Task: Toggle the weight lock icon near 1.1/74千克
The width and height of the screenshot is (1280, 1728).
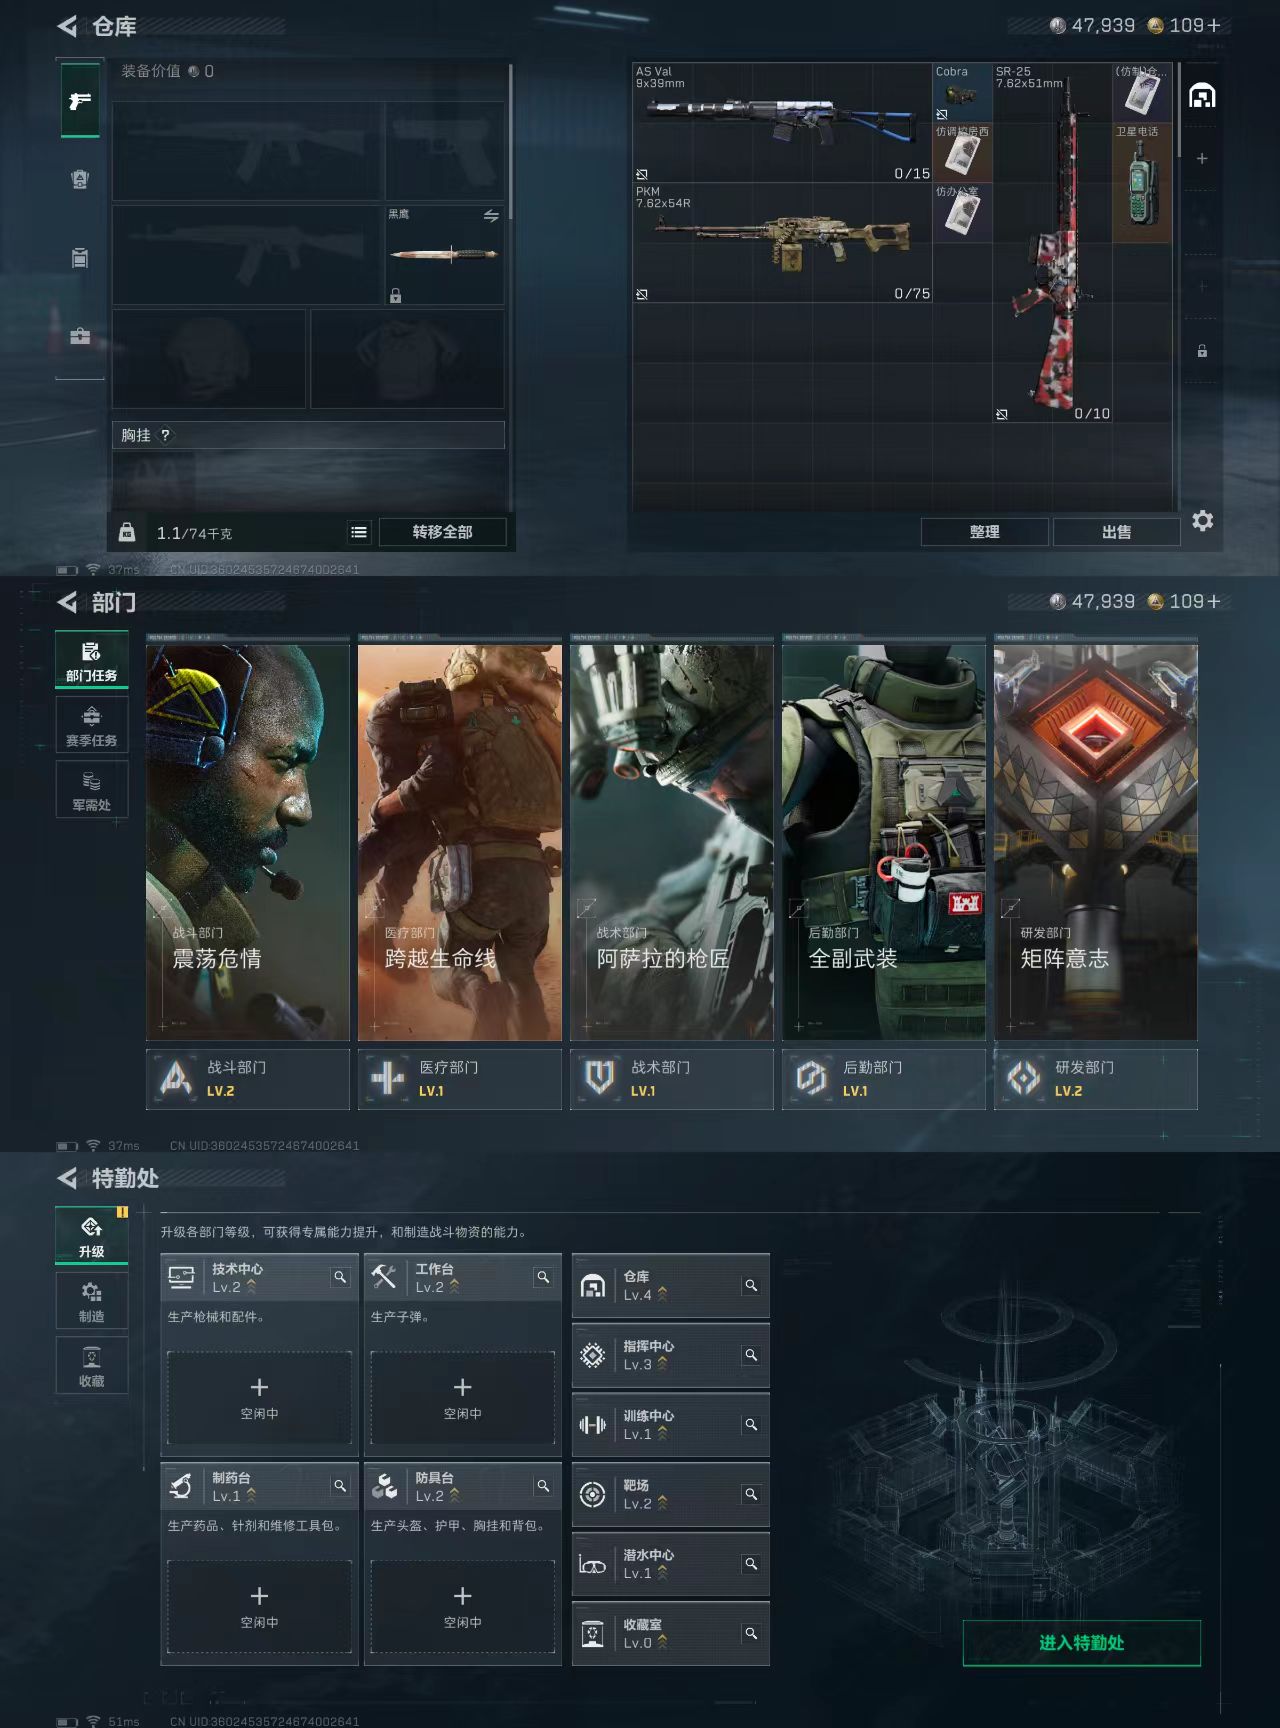Action: tap(127, 533)
